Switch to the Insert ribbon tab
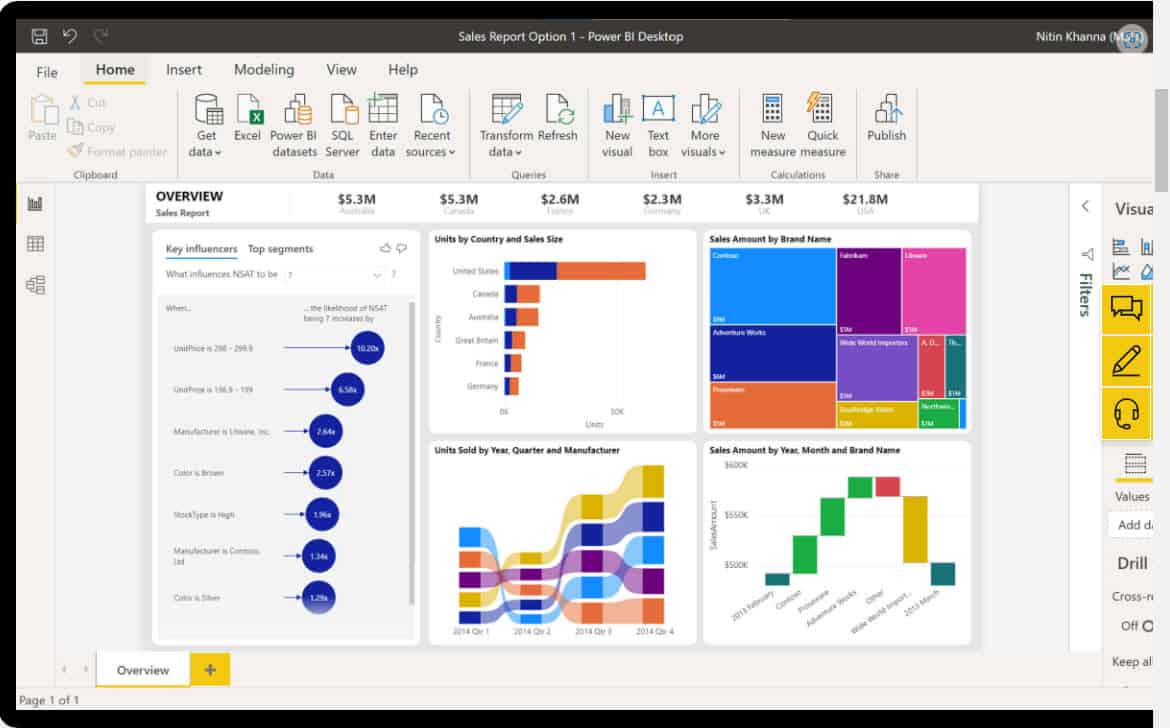The height and width of the screenshot is (728, 1170). coord(184,69)
